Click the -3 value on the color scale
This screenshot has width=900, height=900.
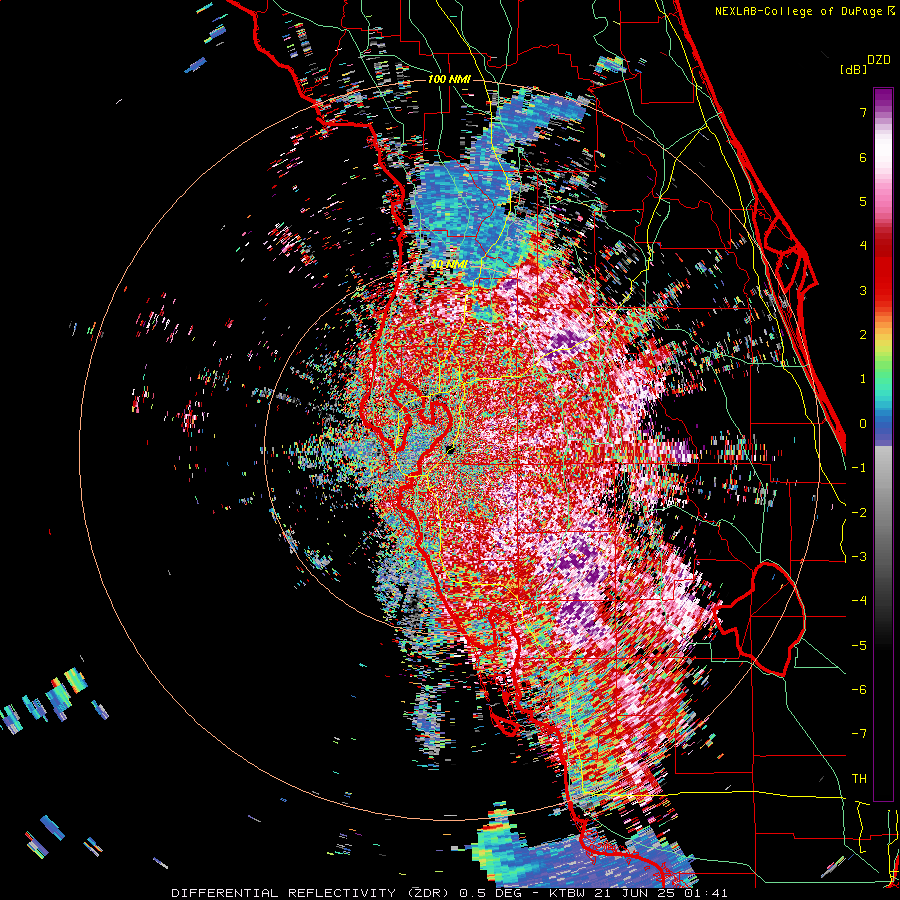pyautogui.click(x=859, y=557)
